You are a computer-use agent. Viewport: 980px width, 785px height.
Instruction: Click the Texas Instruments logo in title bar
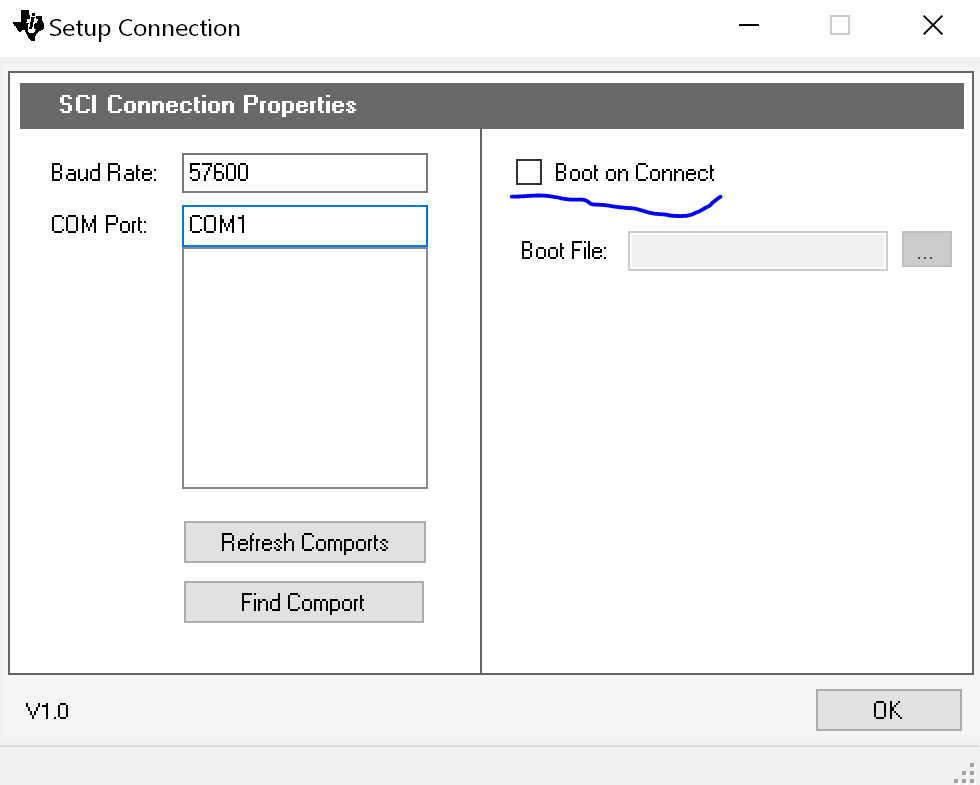pos(29,26)
